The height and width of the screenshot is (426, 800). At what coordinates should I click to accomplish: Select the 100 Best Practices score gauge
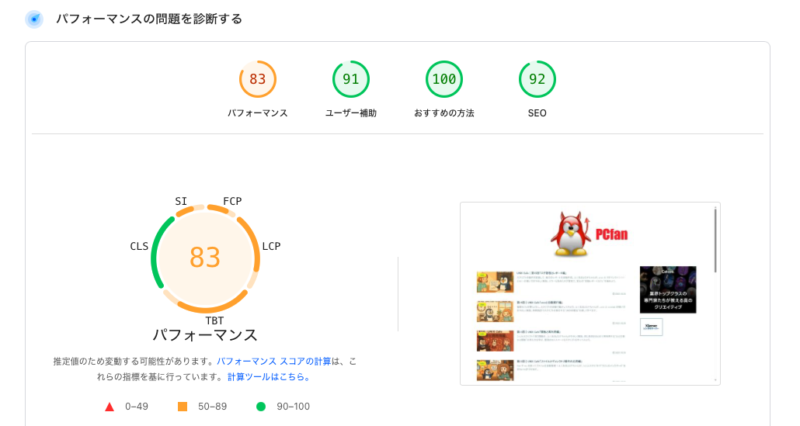[x=444, y=80]
